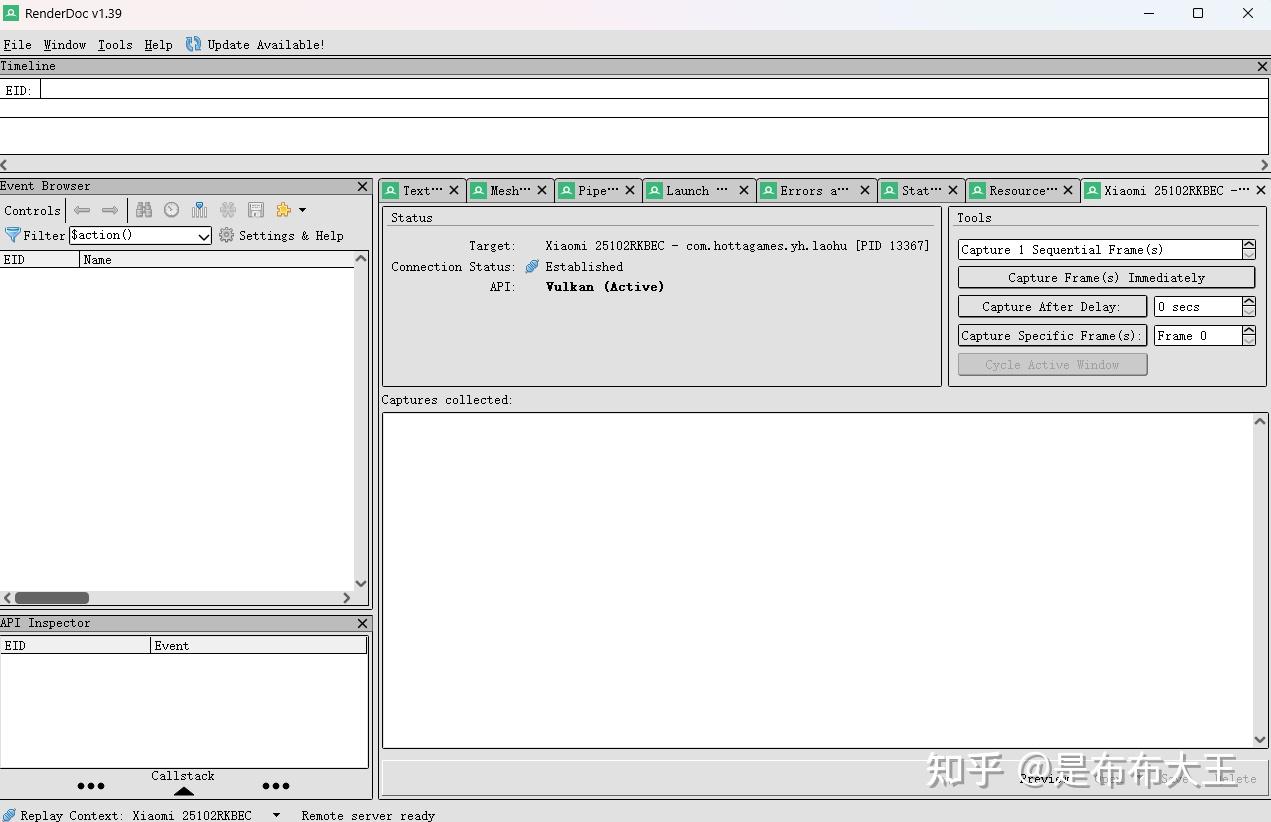This screenshot has height=822, width=1271.
Task: Close the Resource… tab
Action: coord(1068,190)
